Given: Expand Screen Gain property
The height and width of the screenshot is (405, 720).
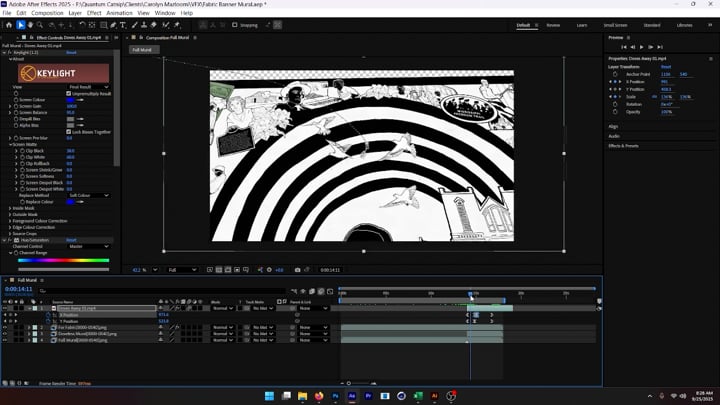Looking at the screenshot, I should (x=10, y=106).
